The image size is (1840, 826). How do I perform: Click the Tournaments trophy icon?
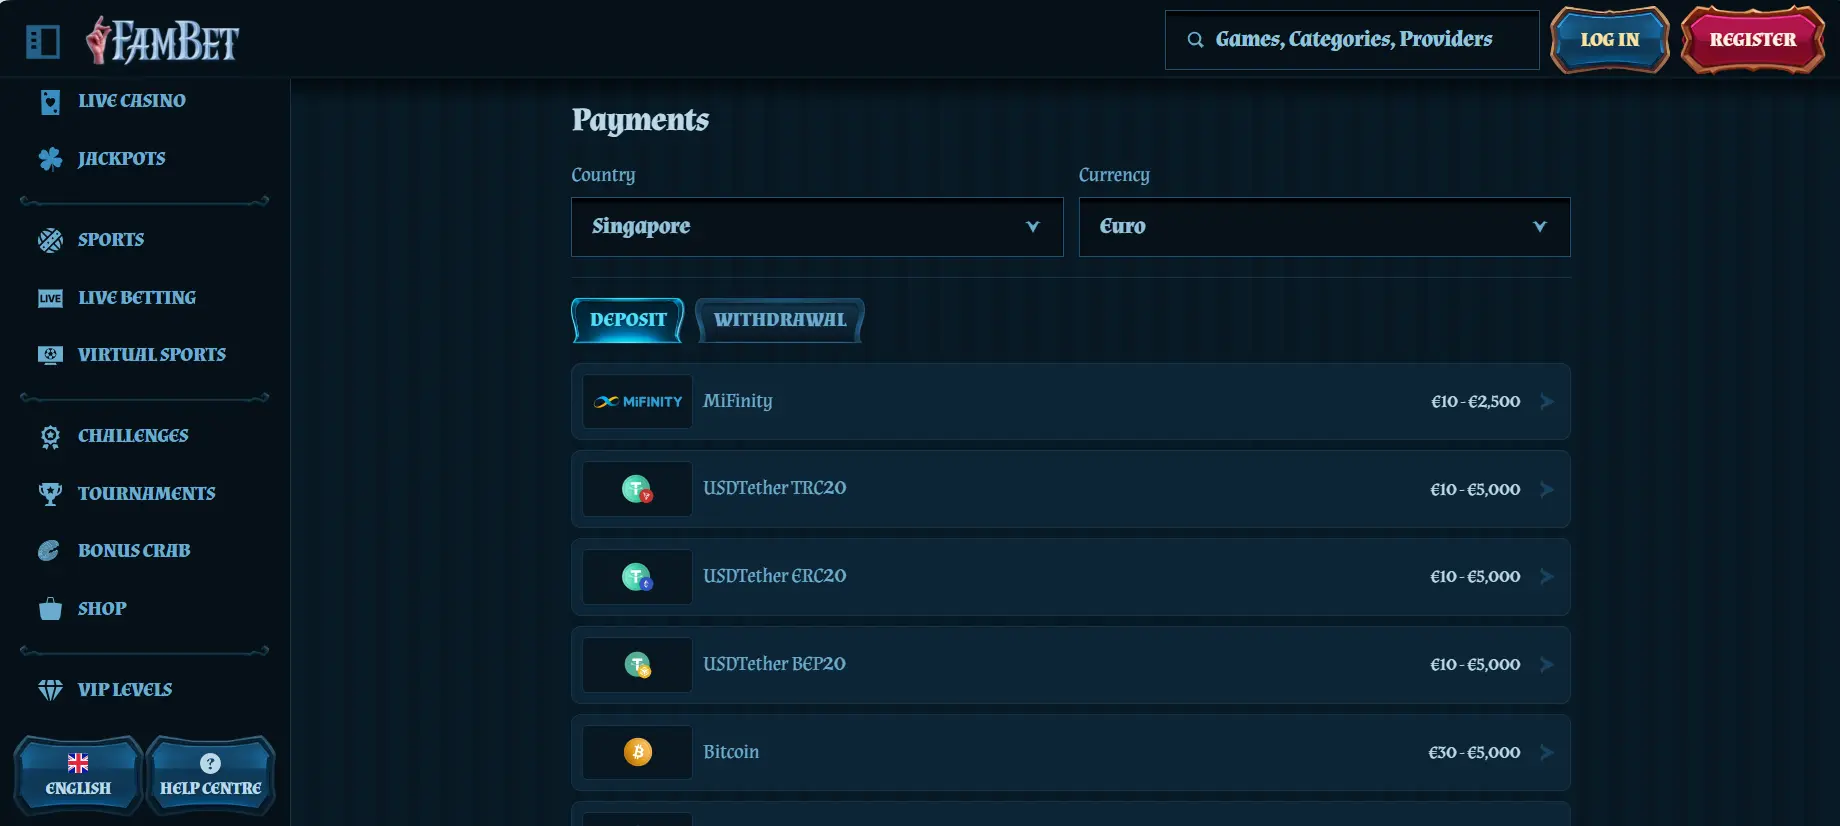click(50, 494)
